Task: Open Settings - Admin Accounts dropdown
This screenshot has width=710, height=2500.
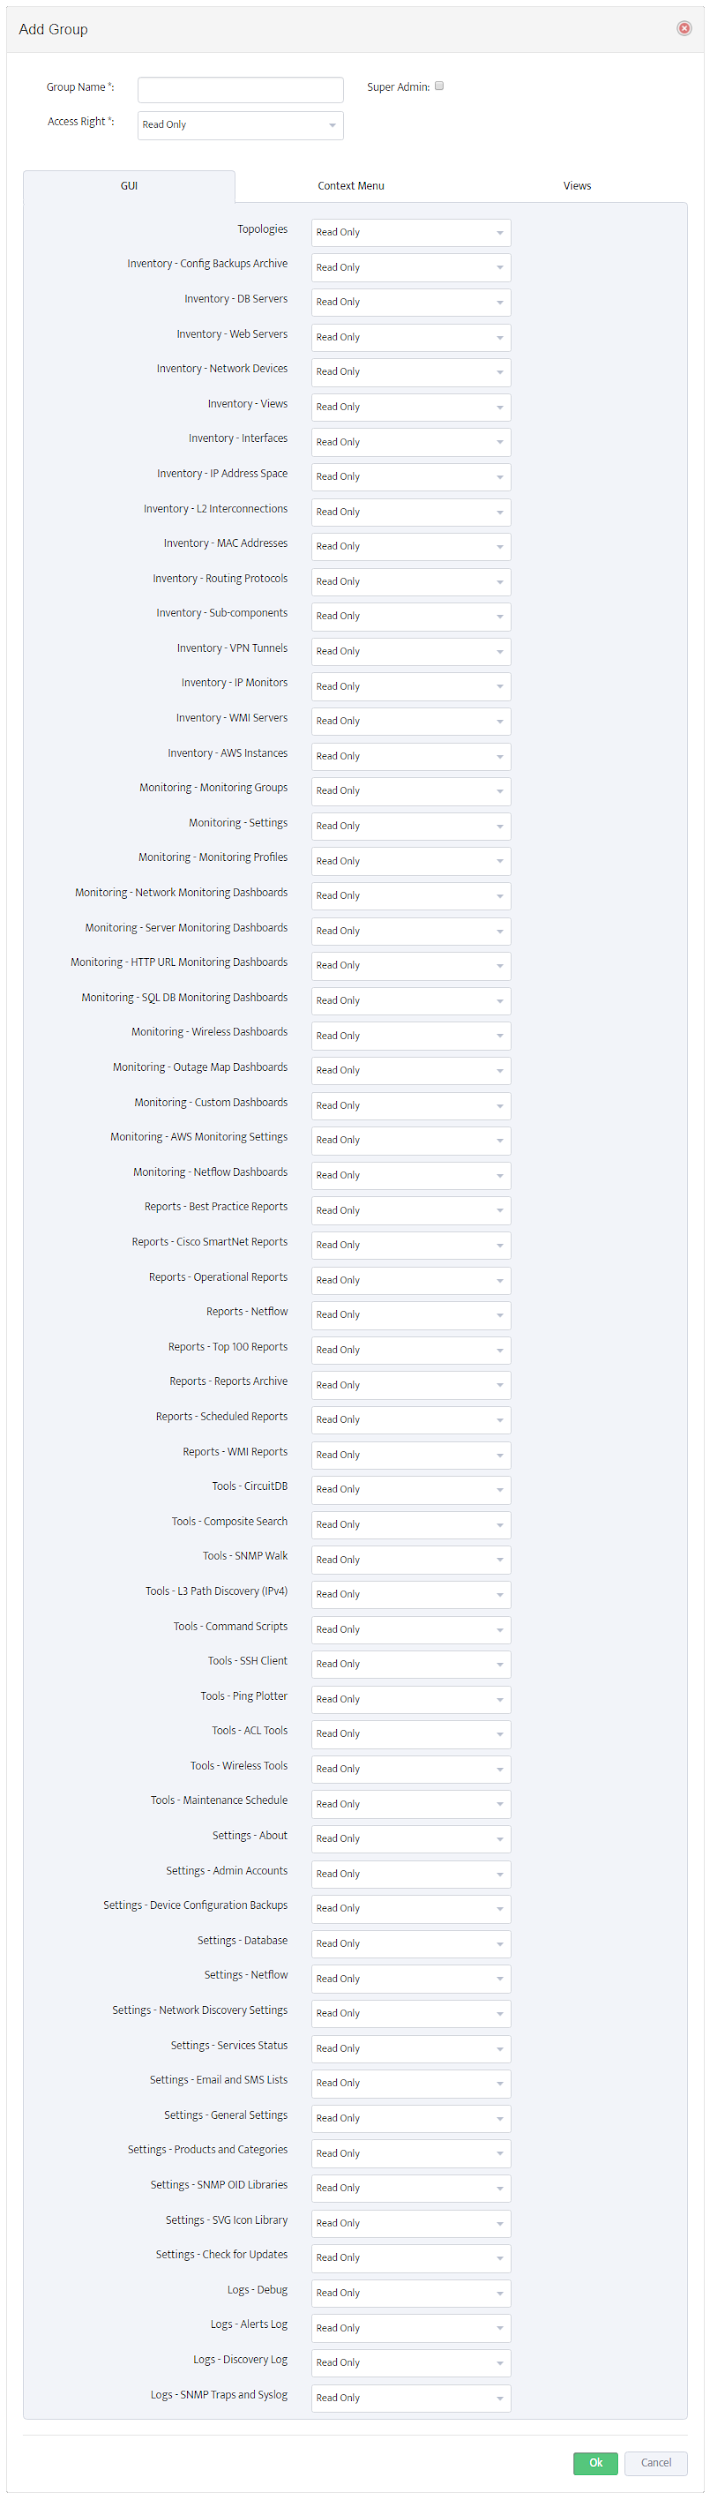Action: (x=411, y=1873)
